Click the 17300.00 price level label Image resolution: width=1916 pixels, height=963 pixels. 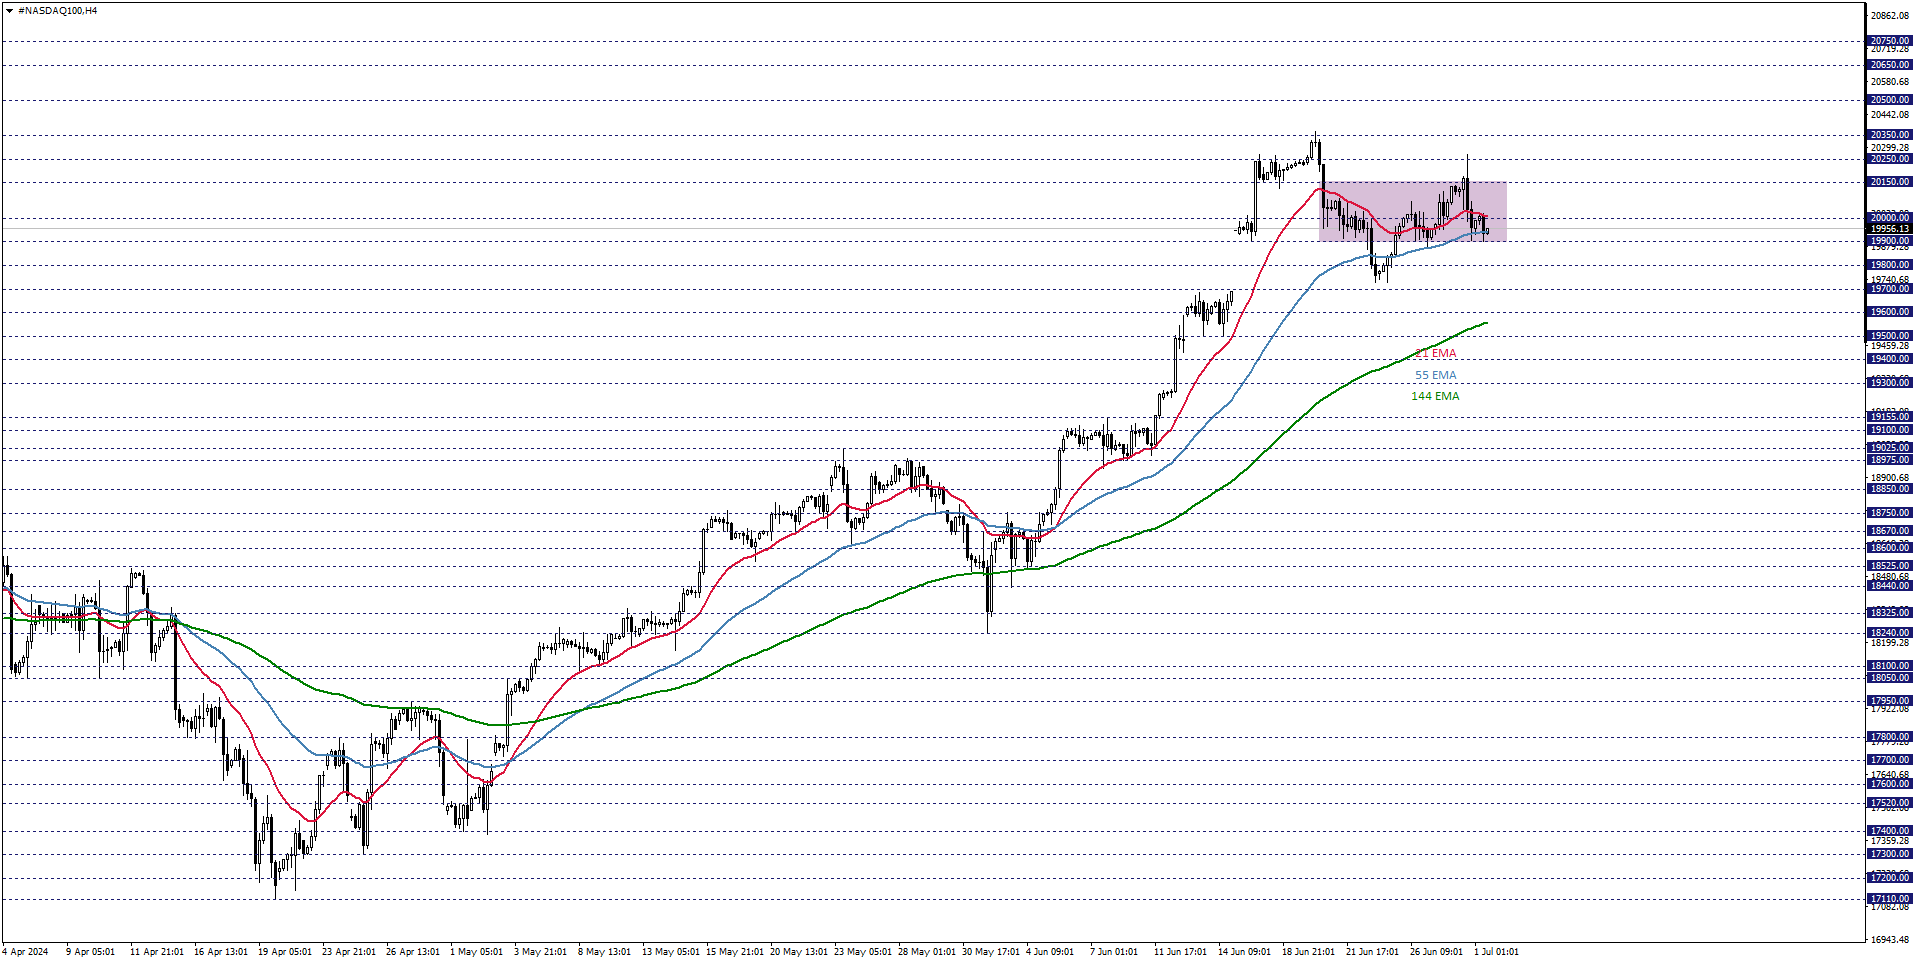[x=1890, y=854]
